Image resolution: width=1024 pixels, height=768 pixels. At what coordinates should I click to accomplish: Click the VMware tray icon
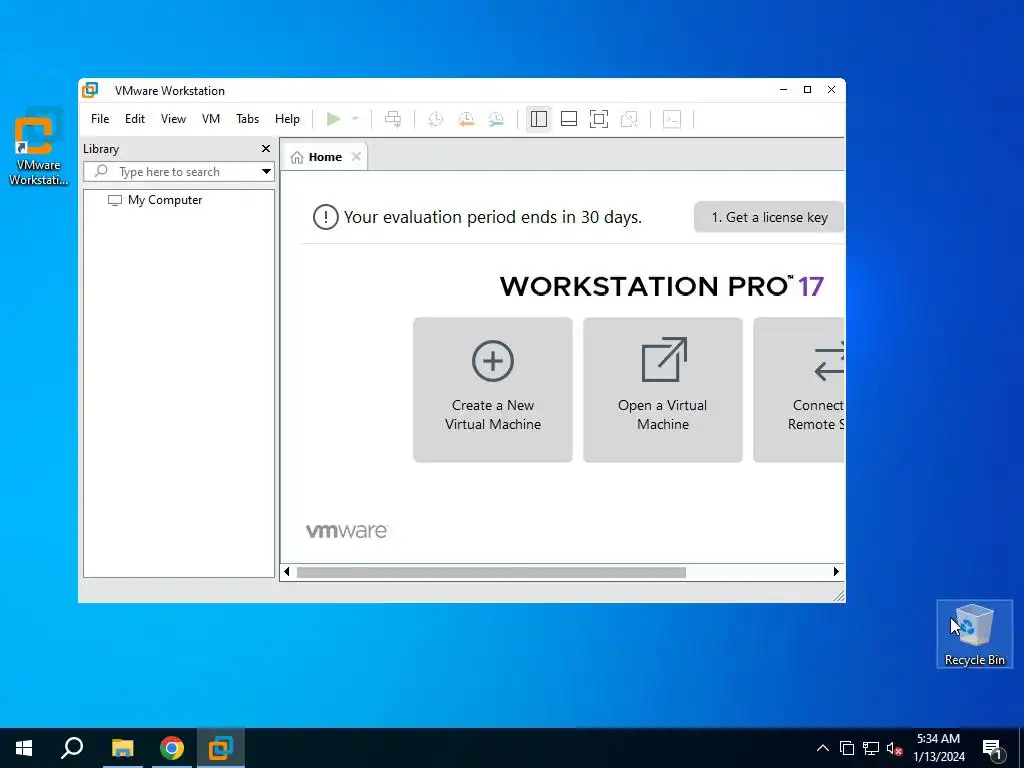(847, 748)
